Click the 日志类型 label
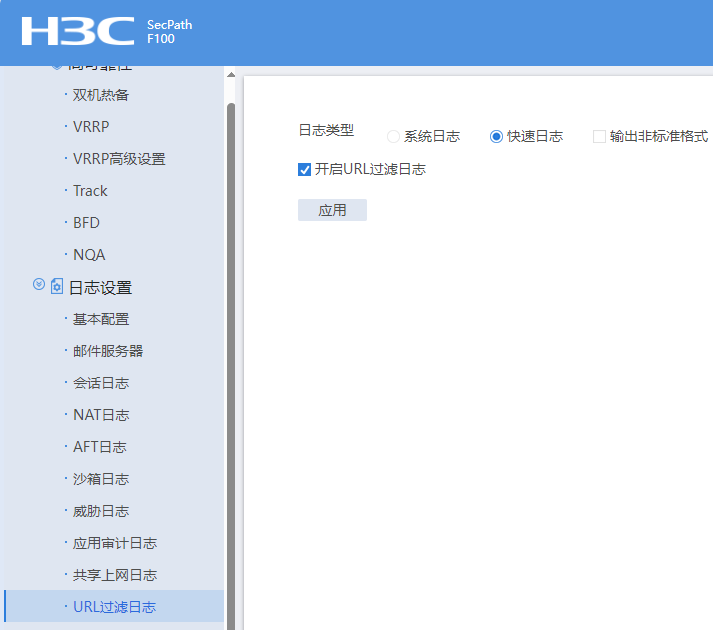The image size is (713, 630). (326, 131)
